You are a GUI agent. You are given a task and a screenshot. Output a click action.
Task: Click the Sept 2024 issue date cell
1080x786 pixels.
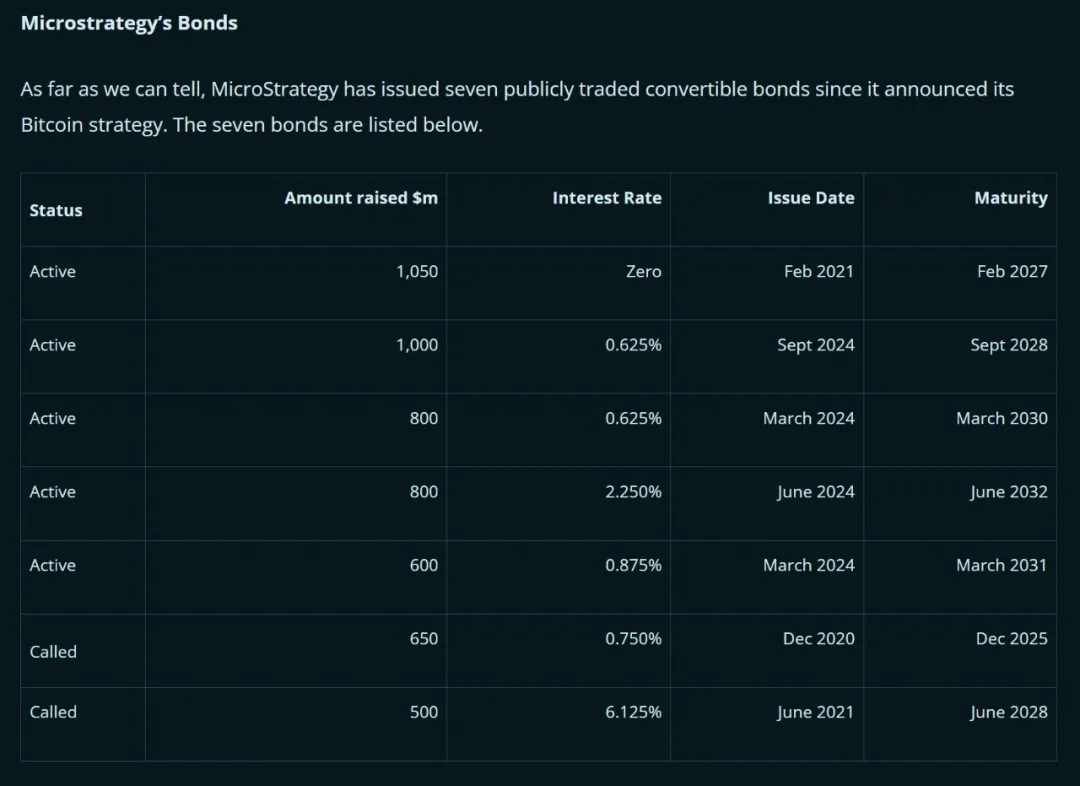coord(816,345)
